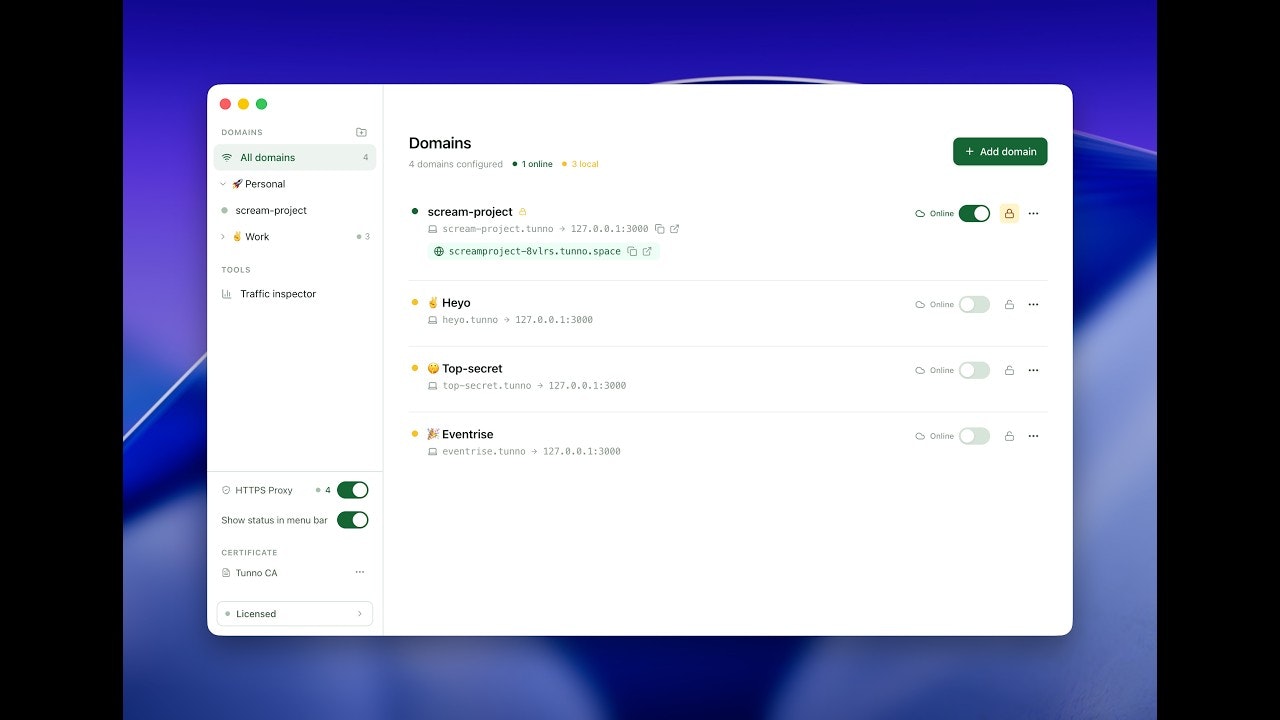This screenshot has width=1280, height=720.
Task: Click the Eventrise domain title
Action: pos(468,434)
